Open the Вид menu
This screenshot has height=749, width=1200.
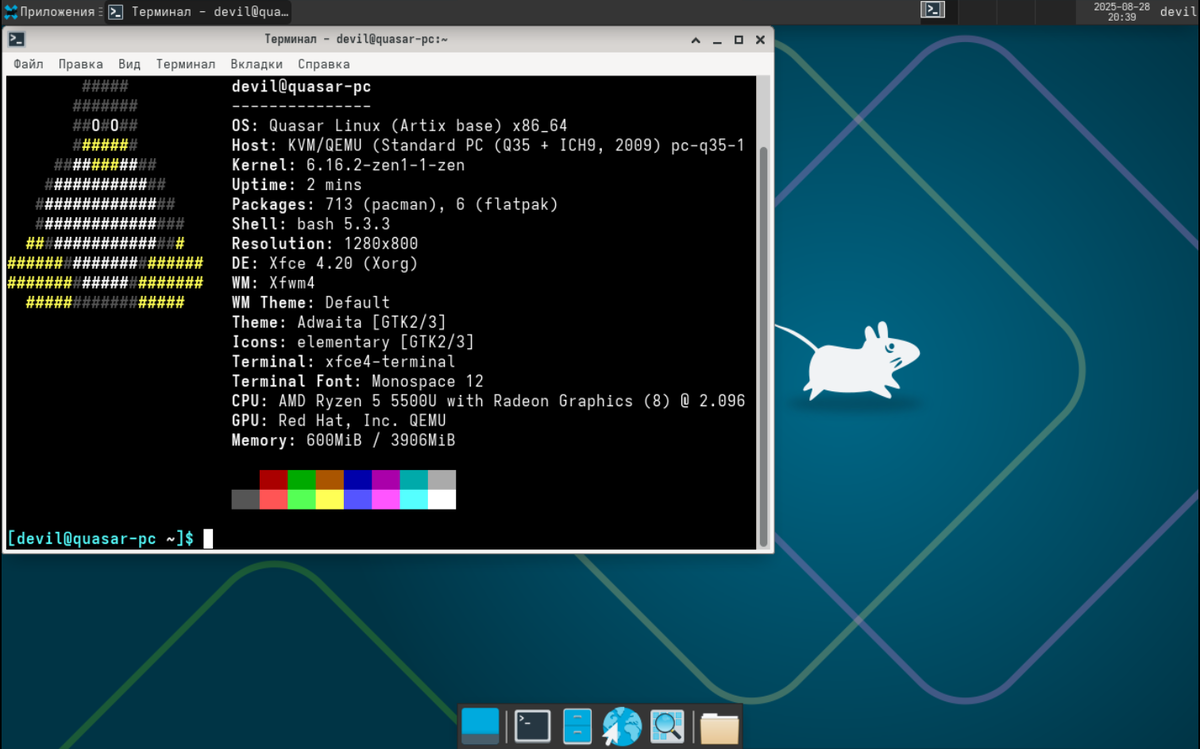click(x=128, y=63)
